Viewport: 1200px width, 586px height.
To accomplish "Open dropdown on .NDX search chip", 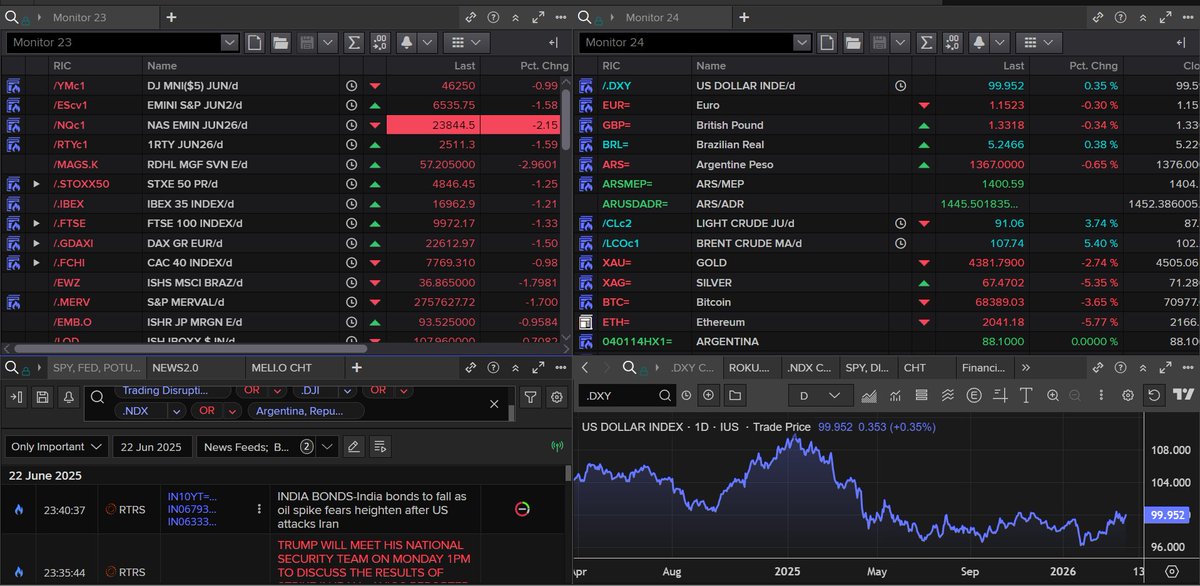I will click(x=175, y=411).
